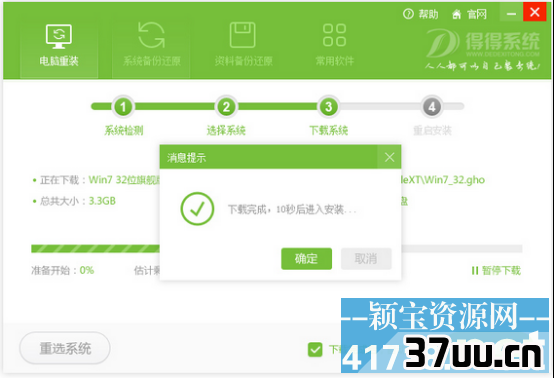Click step 1 circle 系统检测

click(123, 107)
